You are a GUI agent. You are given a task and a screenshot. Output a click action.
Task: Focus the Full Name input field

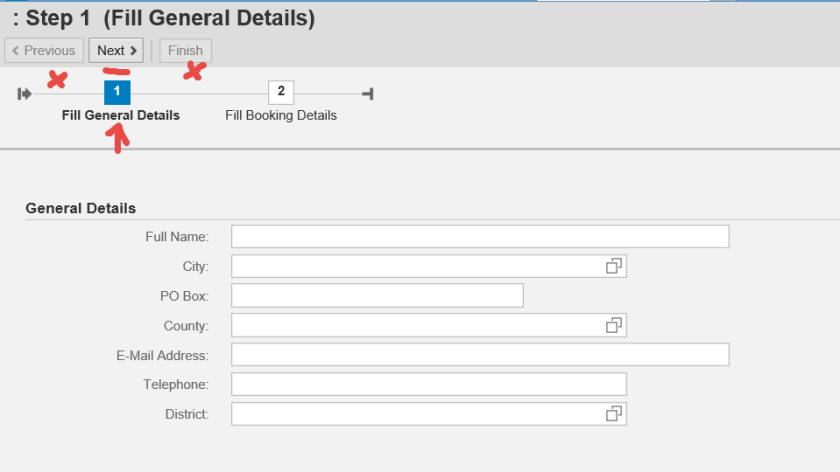click(x=480, y=237)
